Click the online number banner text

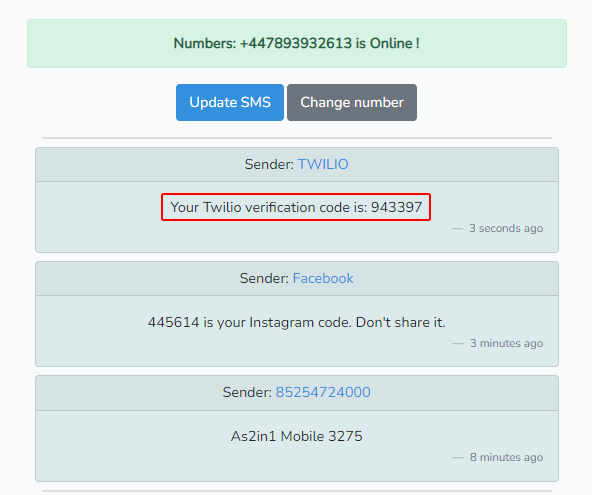coord(297,43)
